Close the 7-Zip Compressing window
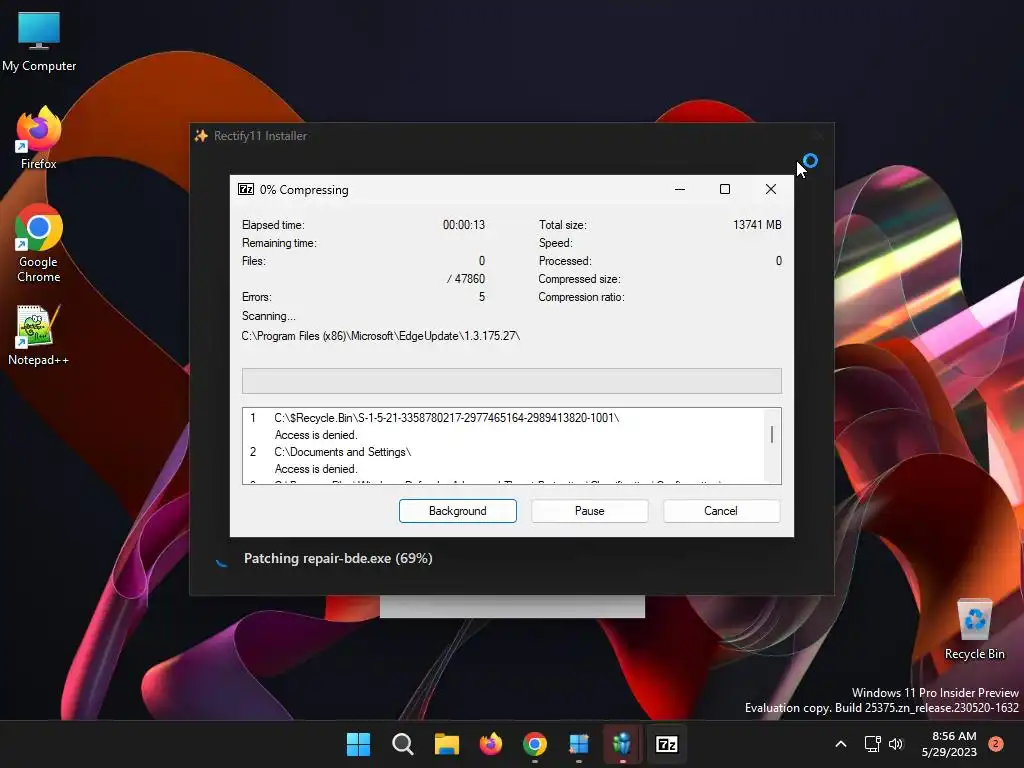The width and height of the screenshot is (1024, 768). 771,189
